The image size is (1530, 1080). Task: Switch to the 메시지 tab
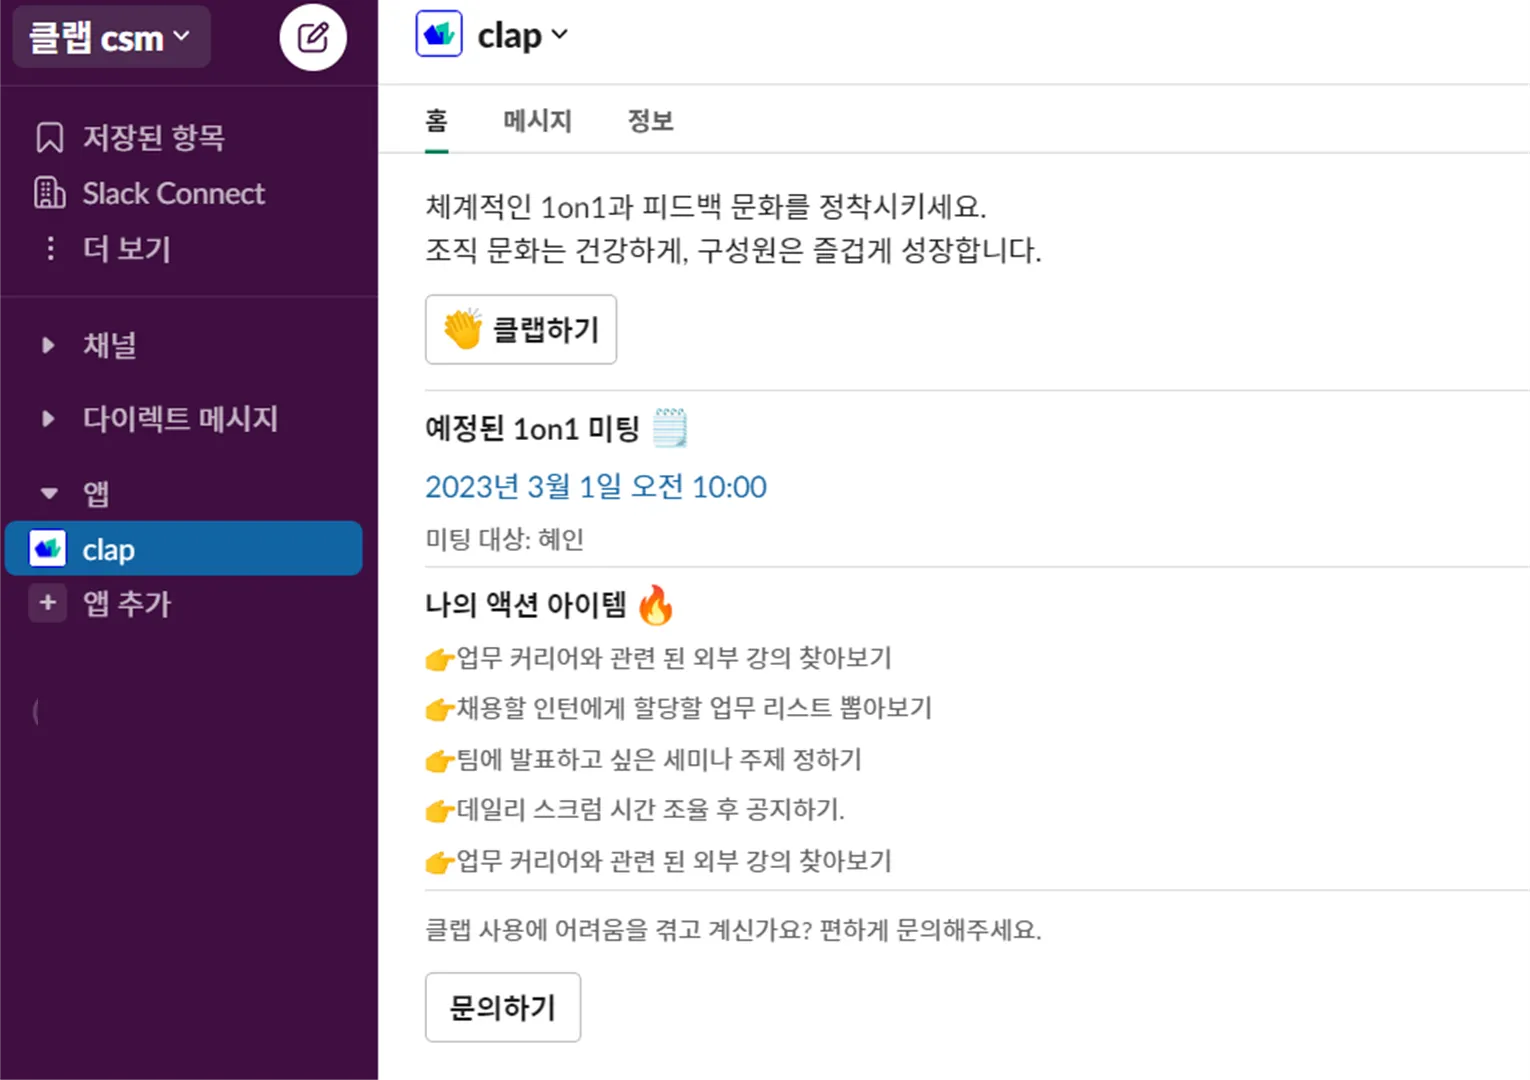(x=537, y=121)
